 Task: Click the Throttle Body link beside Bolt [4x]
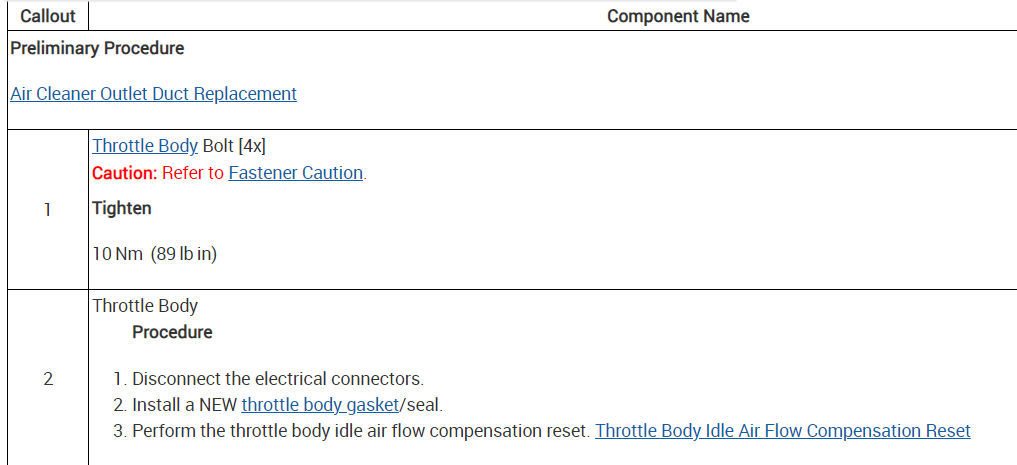point(145,146)
